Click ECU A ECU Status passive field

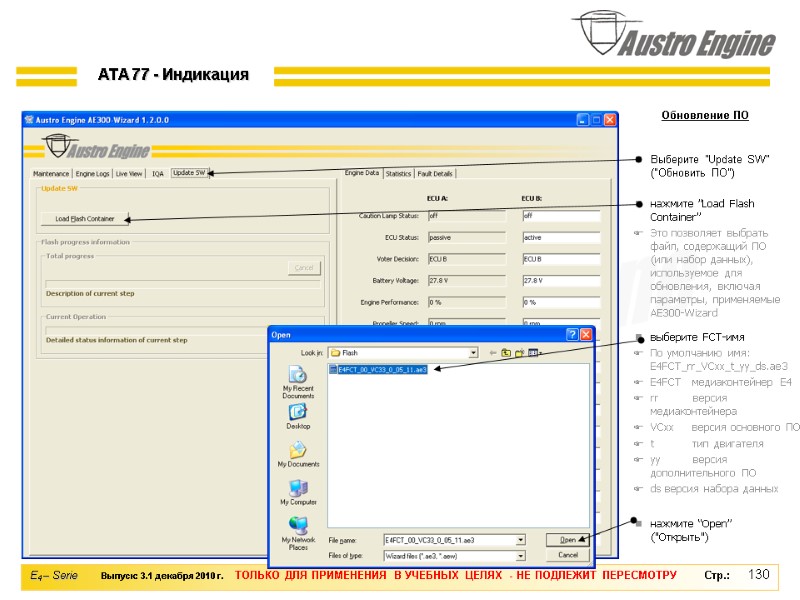467,238
